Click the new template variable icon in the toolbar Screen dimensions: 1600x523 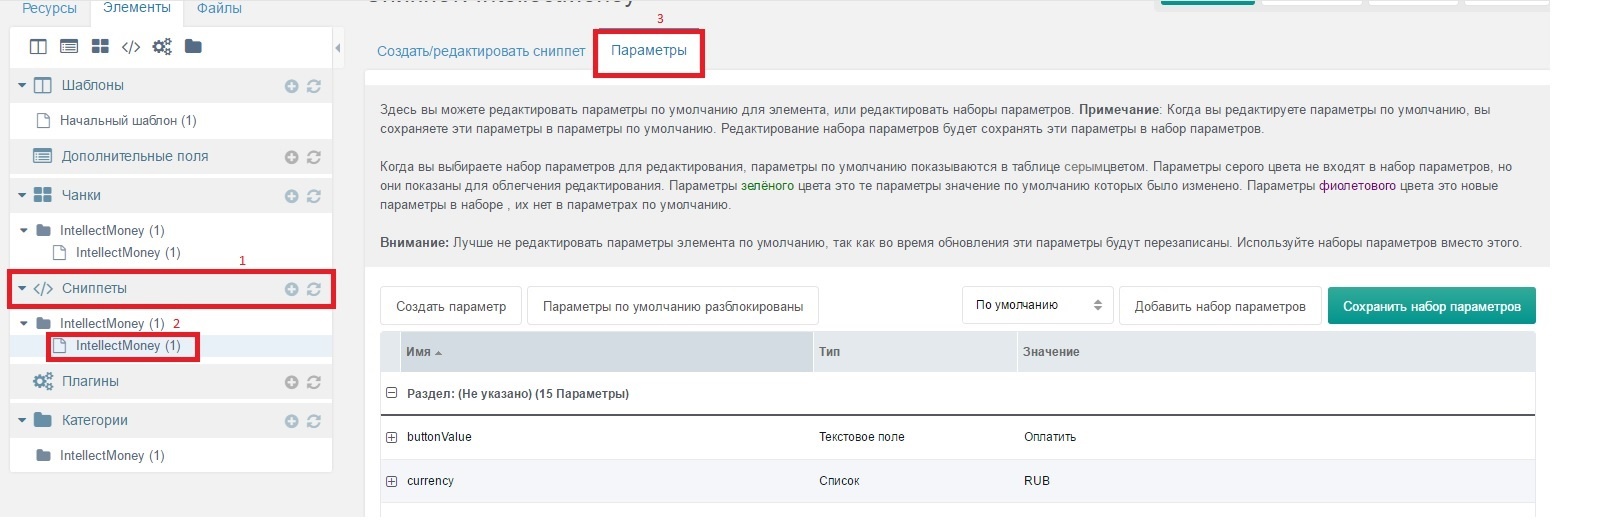pyautogui.click(x=69, y=47)
